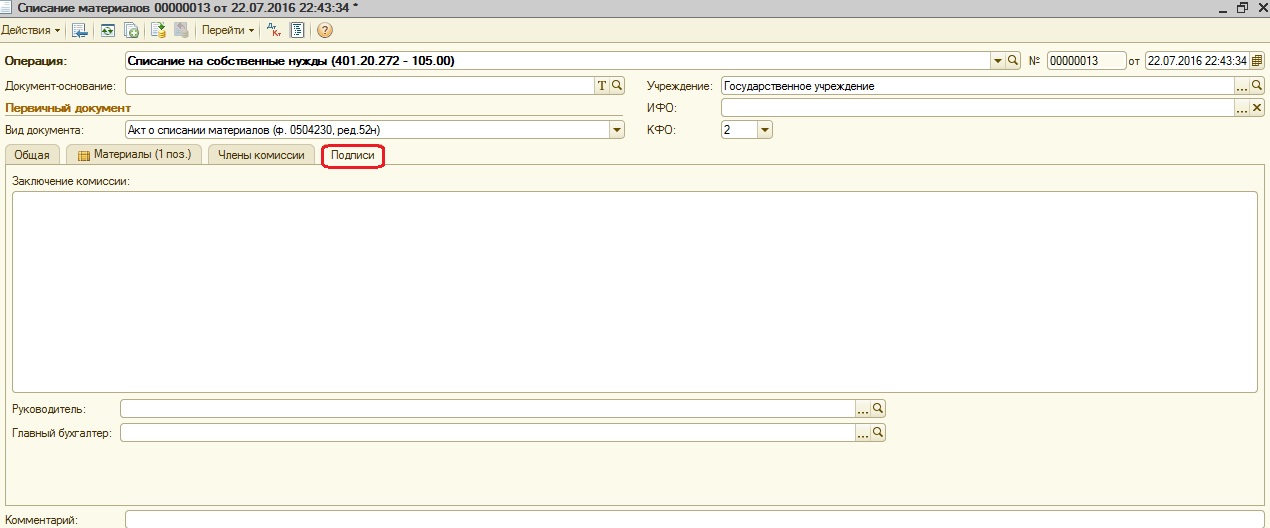Click in the Заключение комиссии text area
This screenshot has width=1270, height=528.
click(634, 292)
